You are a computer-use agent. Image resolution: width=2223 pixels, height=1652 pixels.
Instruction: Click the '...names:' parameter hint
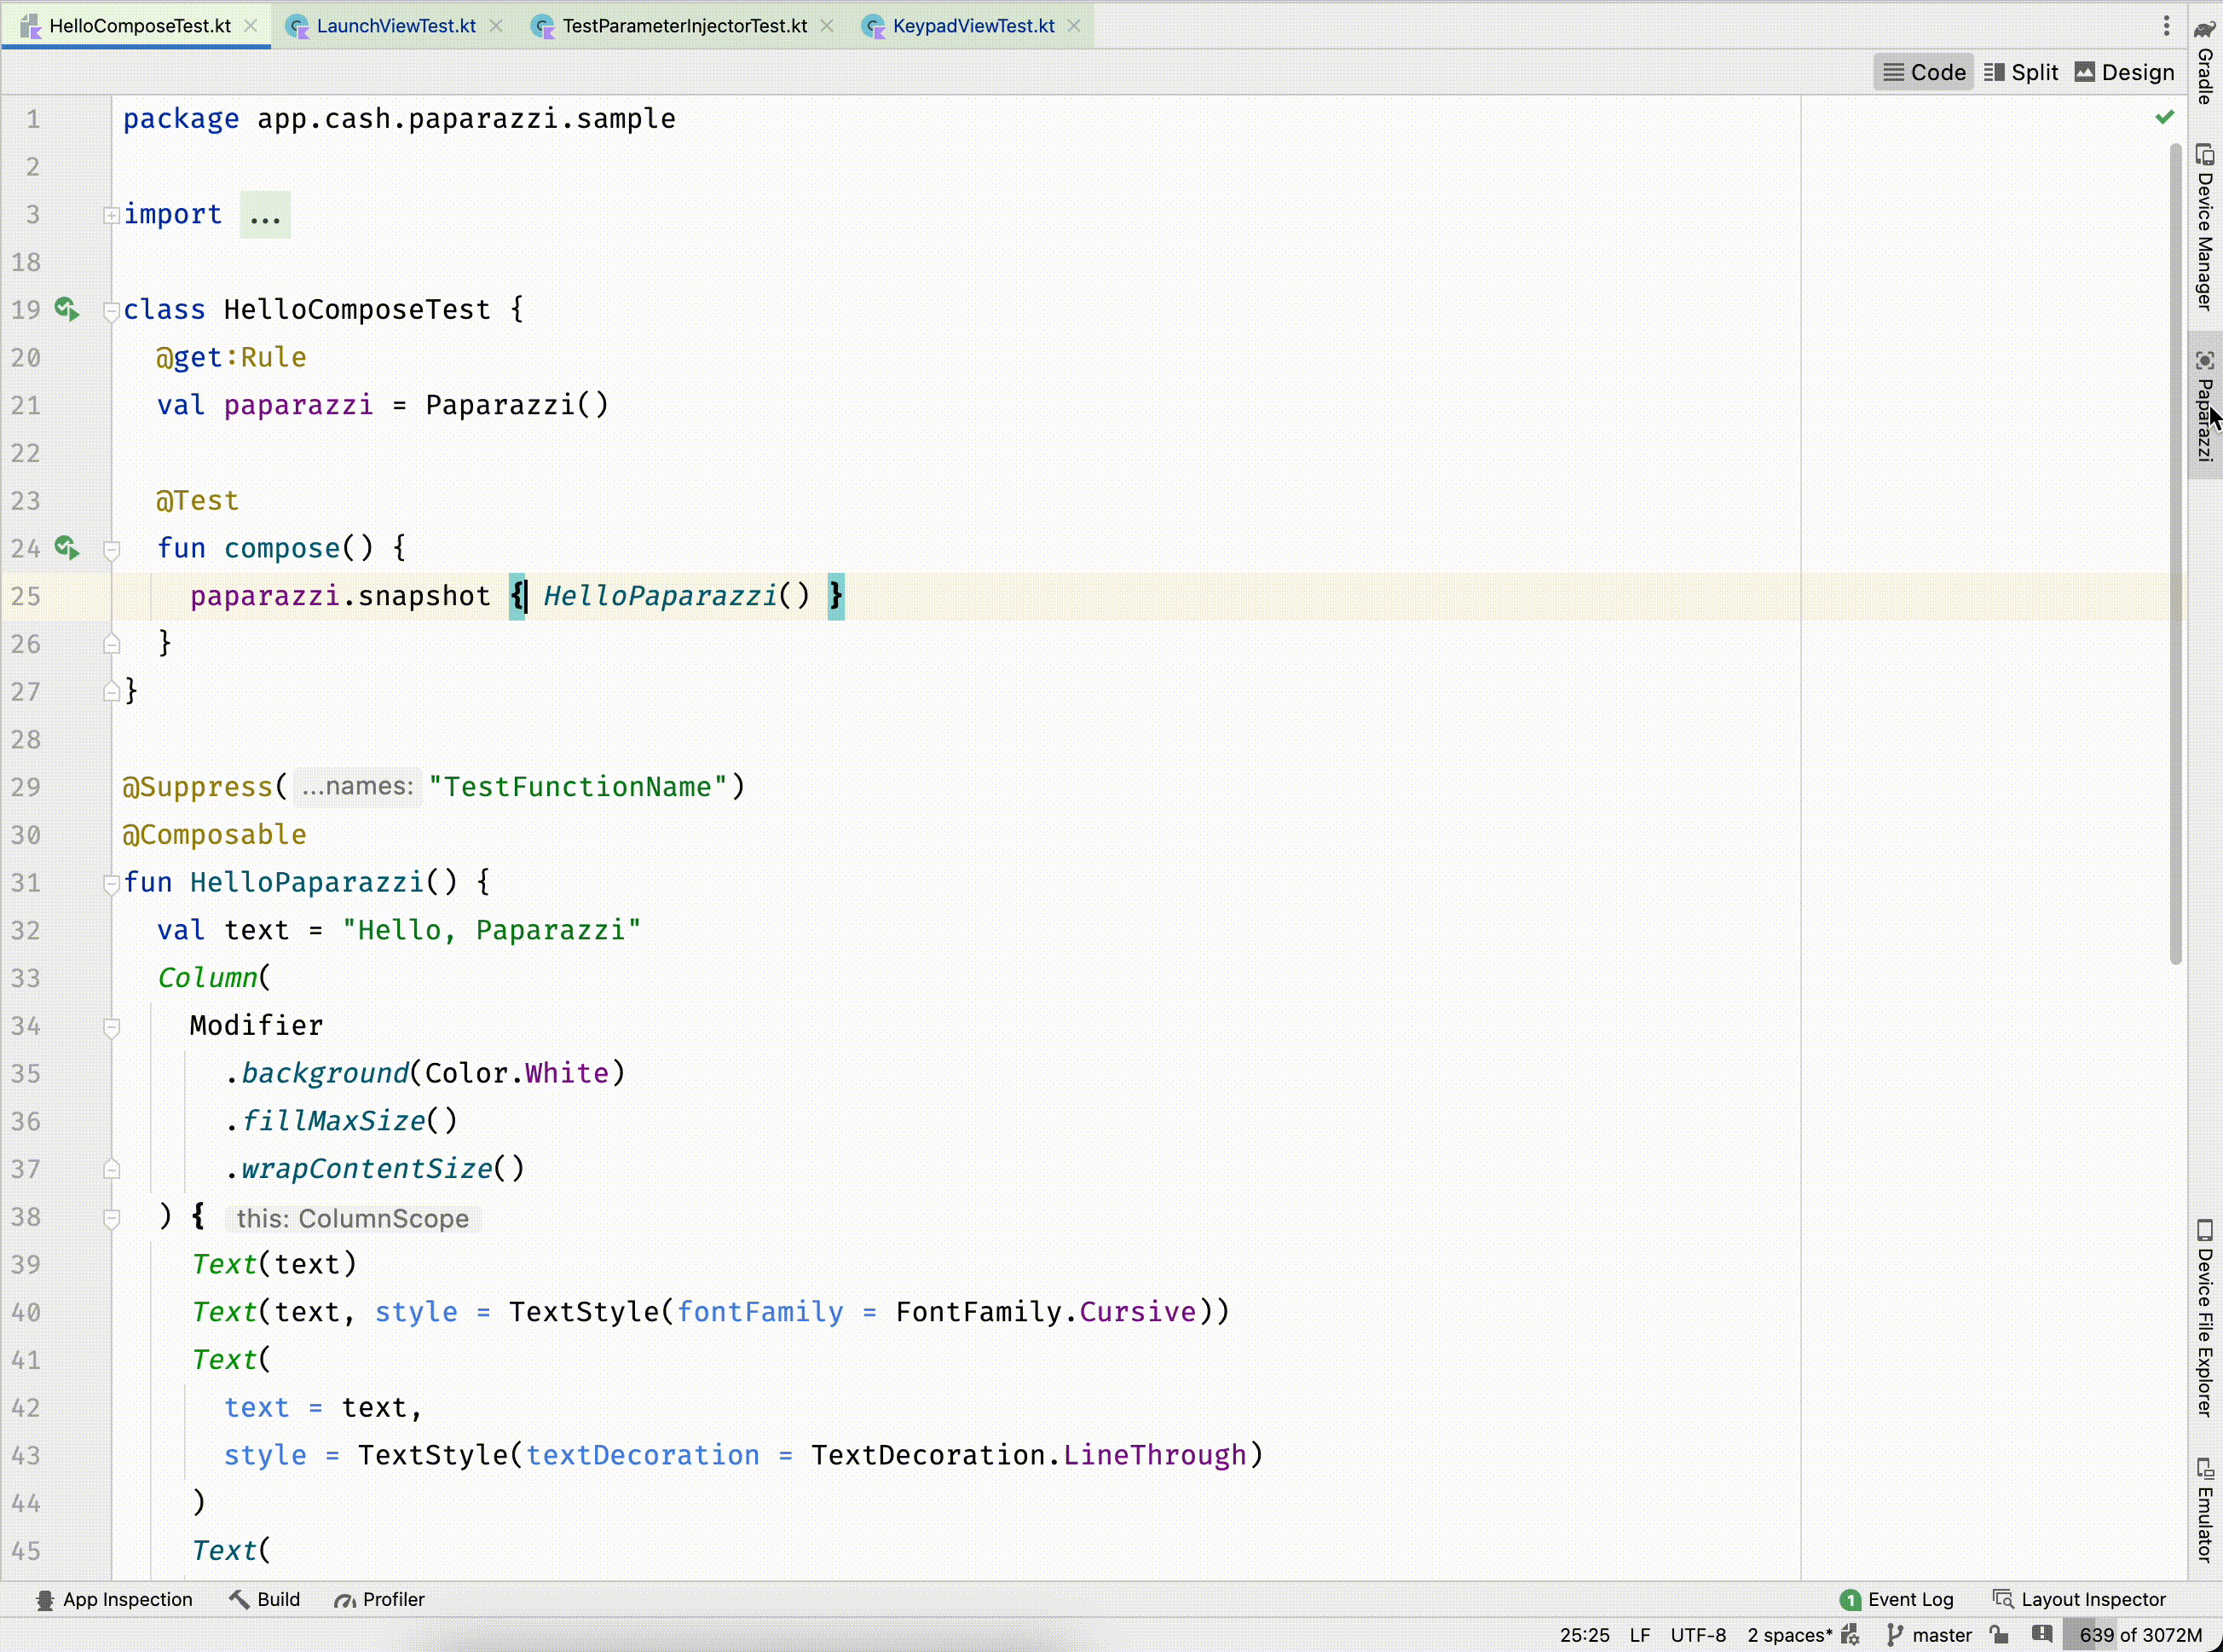(x=357, y=786)
